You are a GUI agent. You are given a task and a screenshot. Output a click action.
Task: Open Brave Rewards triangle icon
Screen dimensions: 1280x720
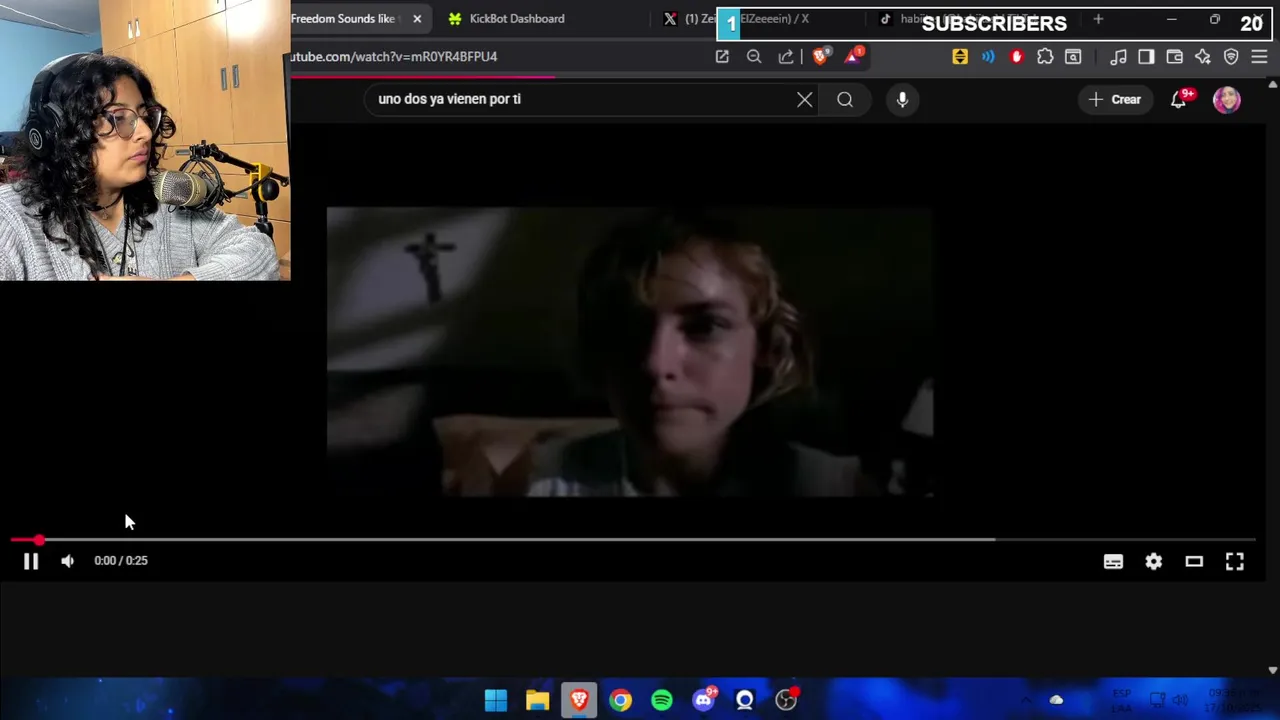pos(853,57)
